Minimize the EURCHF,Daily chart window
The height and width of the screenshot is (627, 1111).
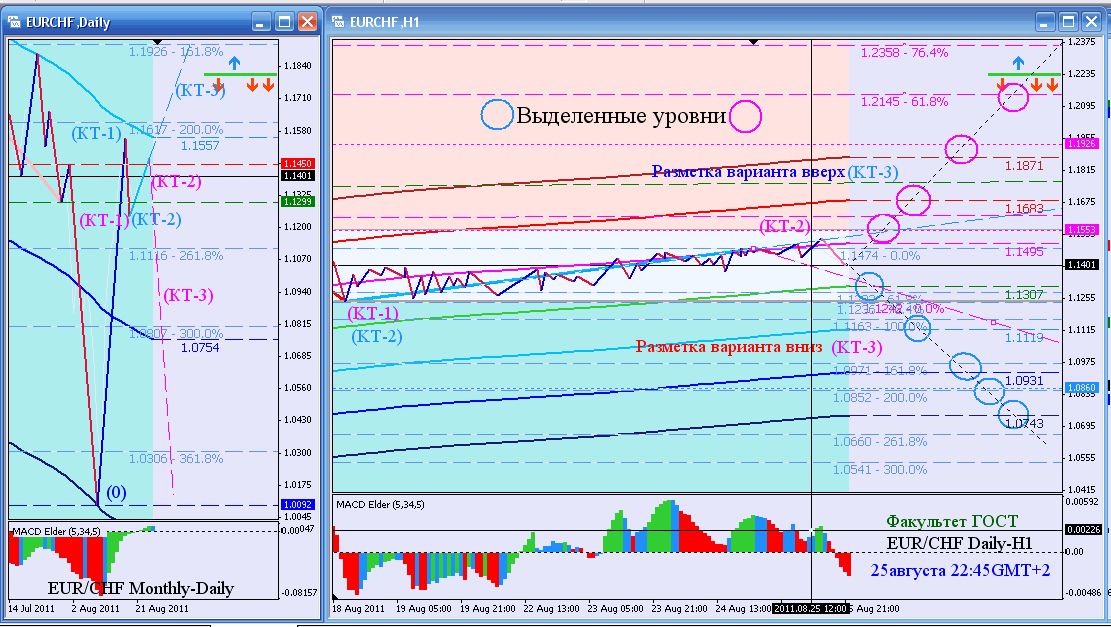click(x=261, y=22)
